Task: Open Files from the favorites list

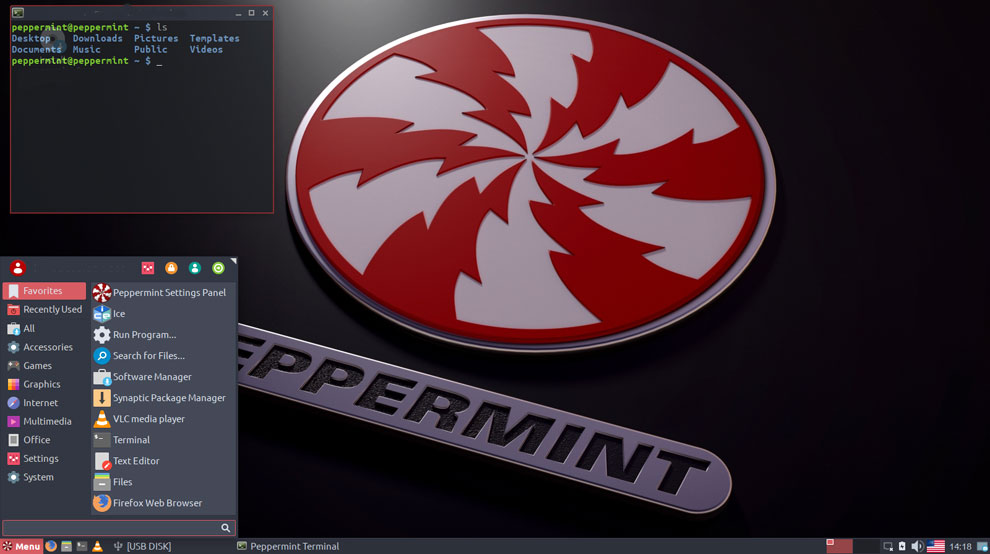Action: pyautogui.click(x=164, y=482)
